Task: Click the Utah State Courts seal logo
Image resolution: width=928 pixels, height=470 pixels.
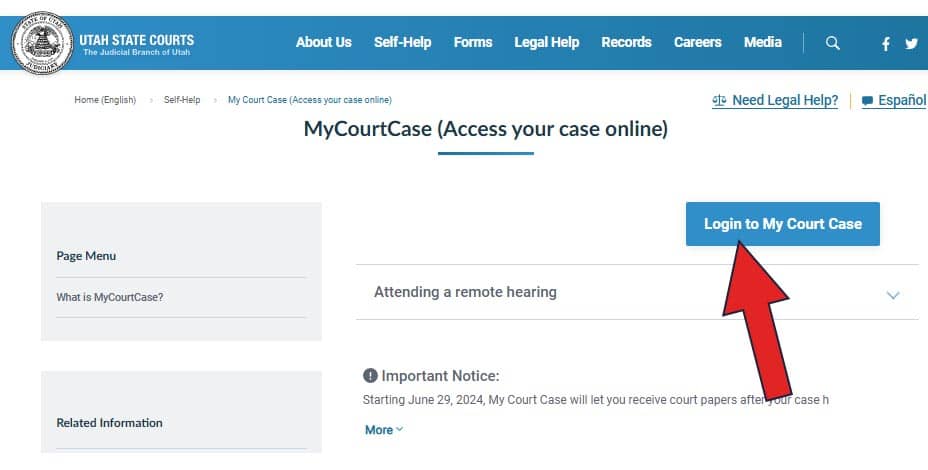Action: [x=43, y=43]
